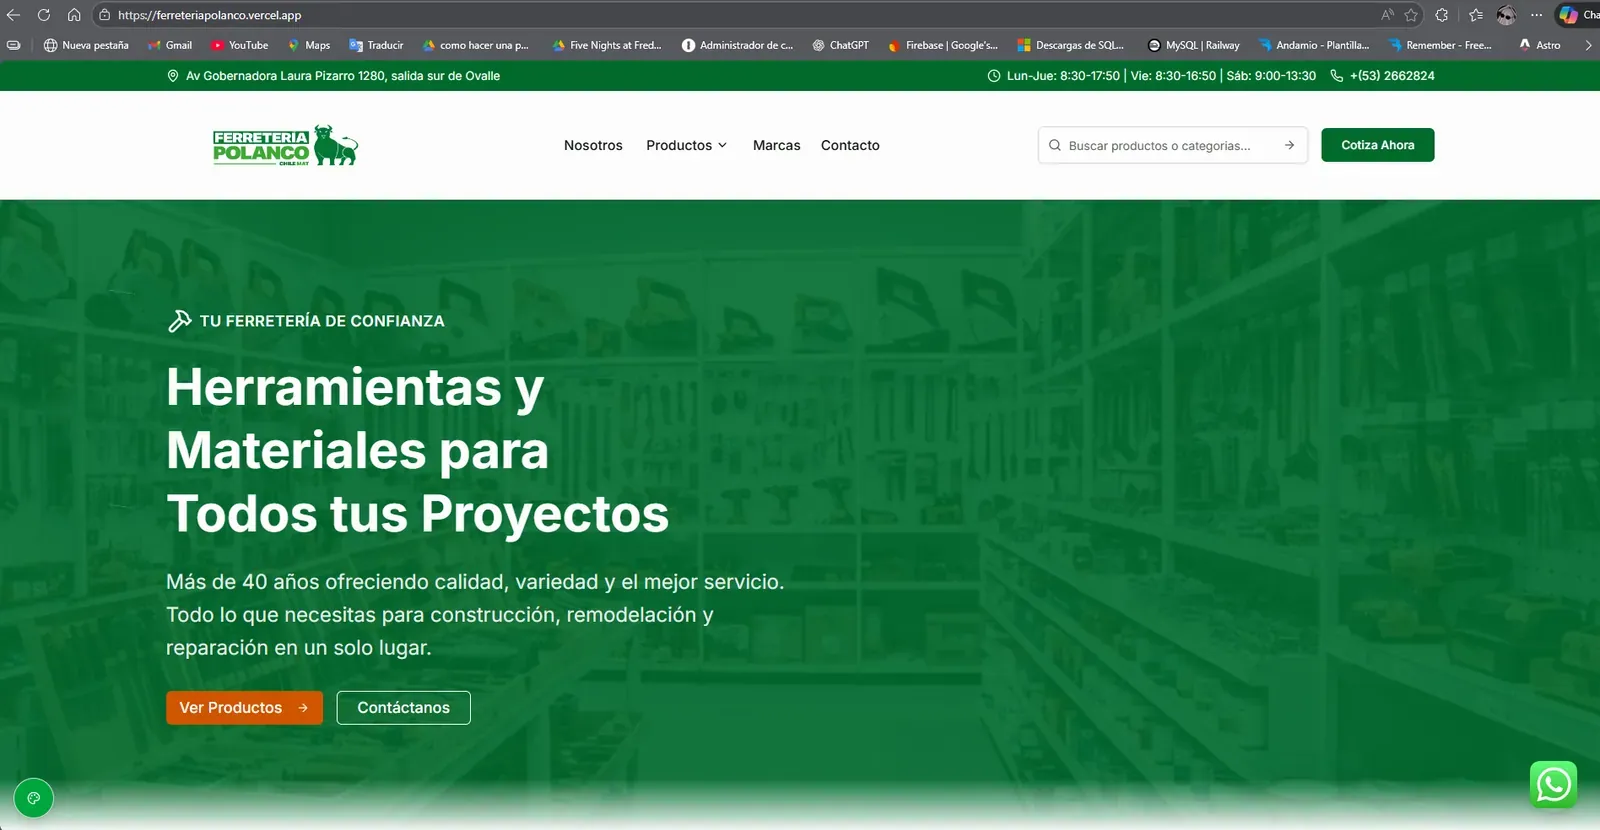Image resolution: width=1600 pixels, height=830 pixels.
Task: Click the Ferretería Polanco bull logo
Action: tap(285, 146)
